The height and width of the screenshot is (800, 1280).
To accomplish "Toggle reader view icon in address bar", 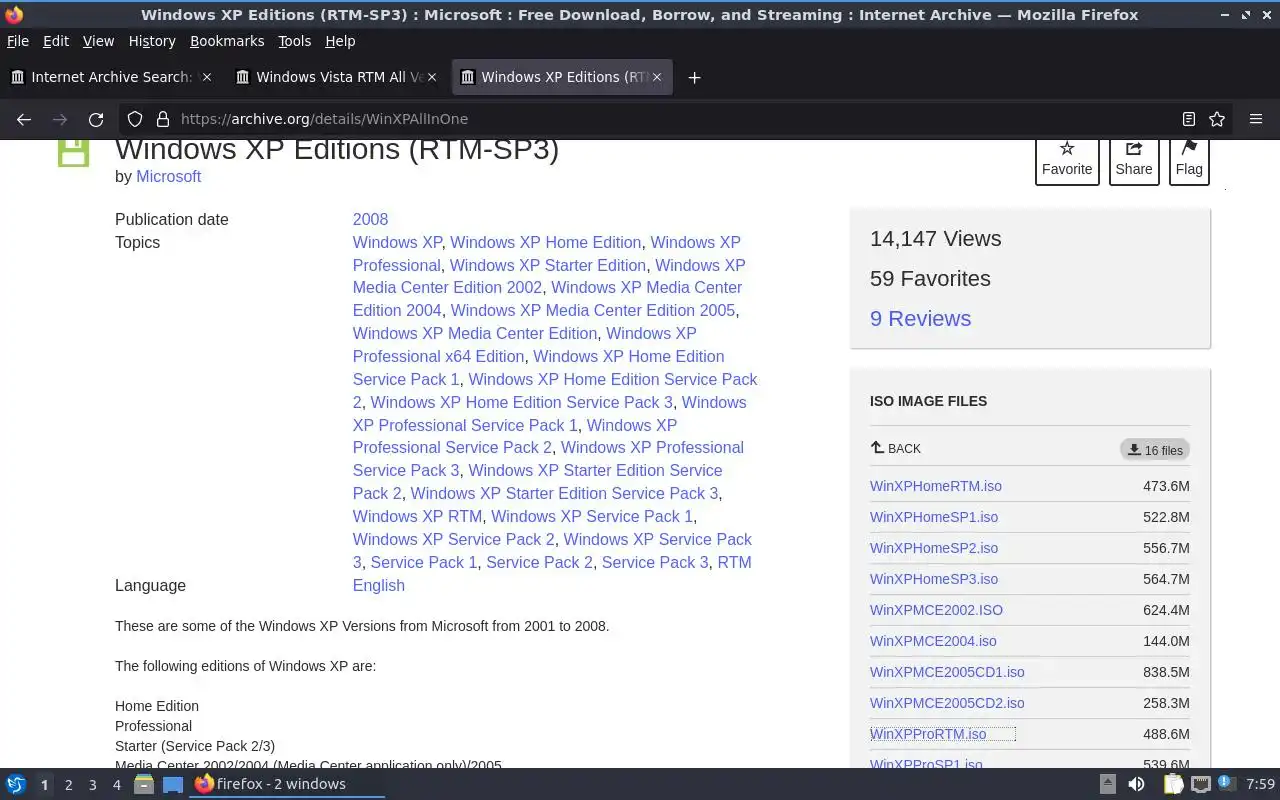I will (x=1188, y=119).
